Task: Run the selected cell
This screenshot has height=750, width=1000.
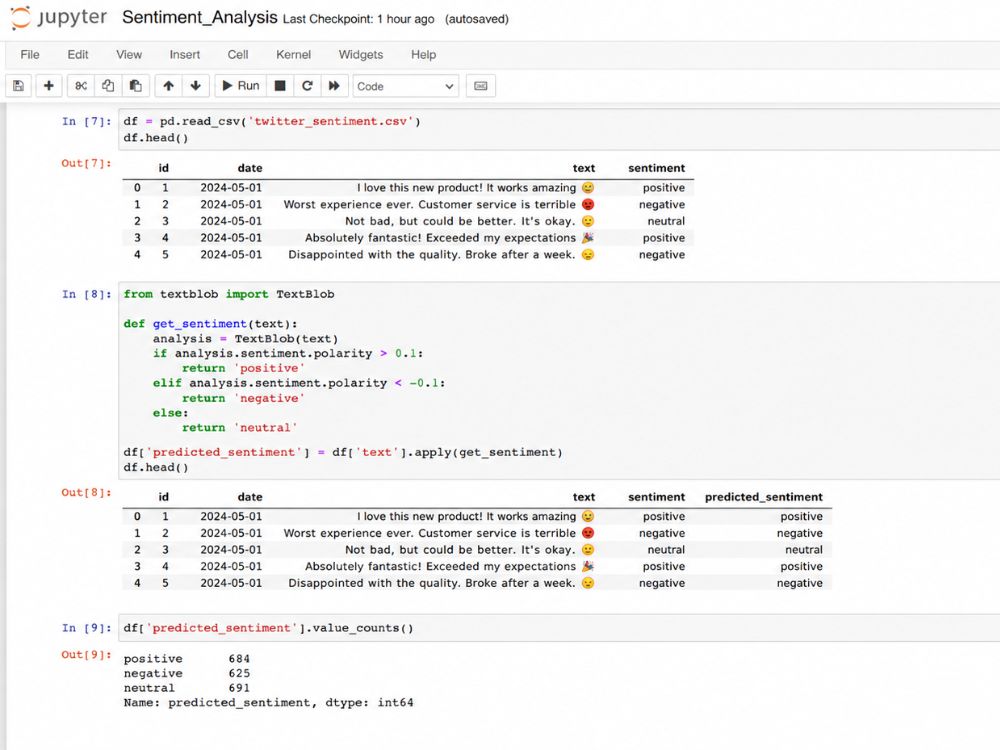Action: [241, 86]
